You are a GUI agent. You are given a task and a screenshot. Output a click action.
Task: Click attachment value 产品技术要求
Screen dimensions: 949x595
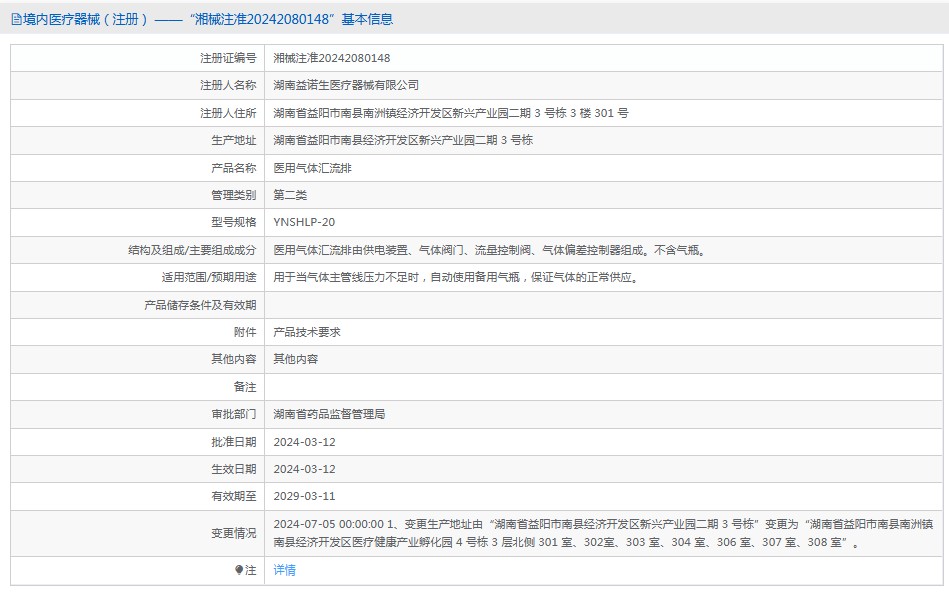[307, 332]
